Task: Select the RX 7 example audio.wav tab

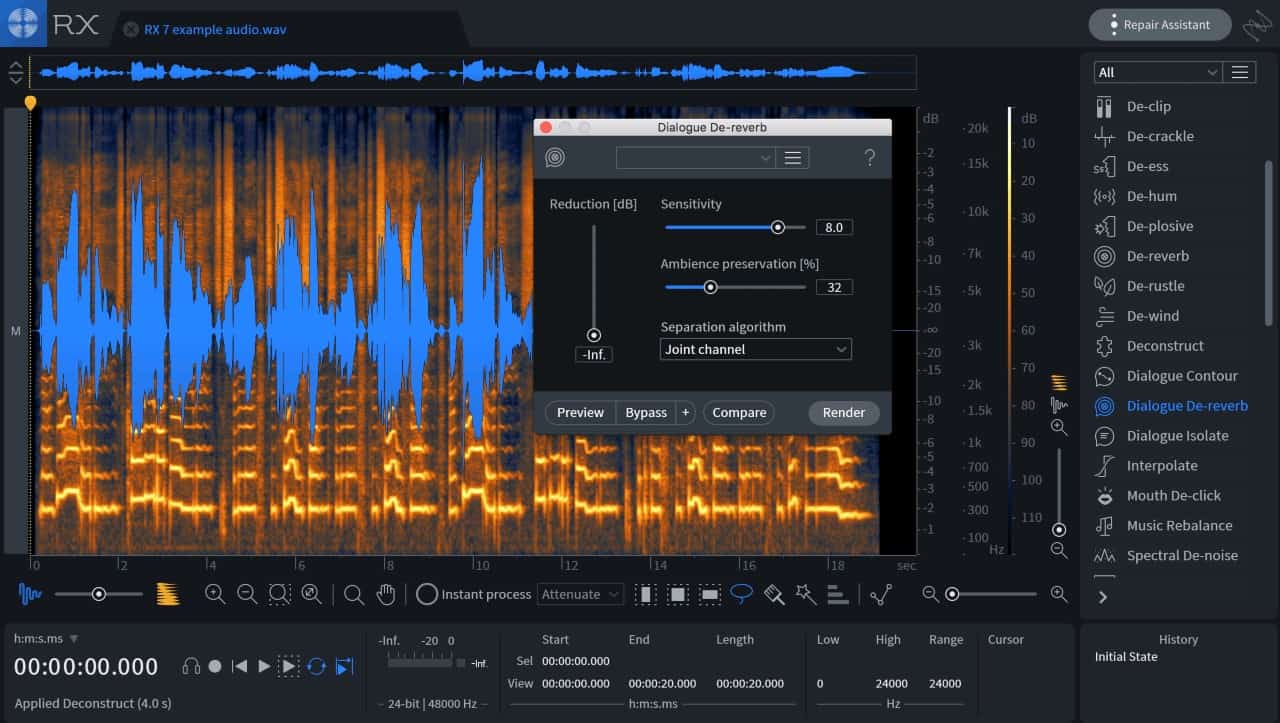Action: [215, 29]
